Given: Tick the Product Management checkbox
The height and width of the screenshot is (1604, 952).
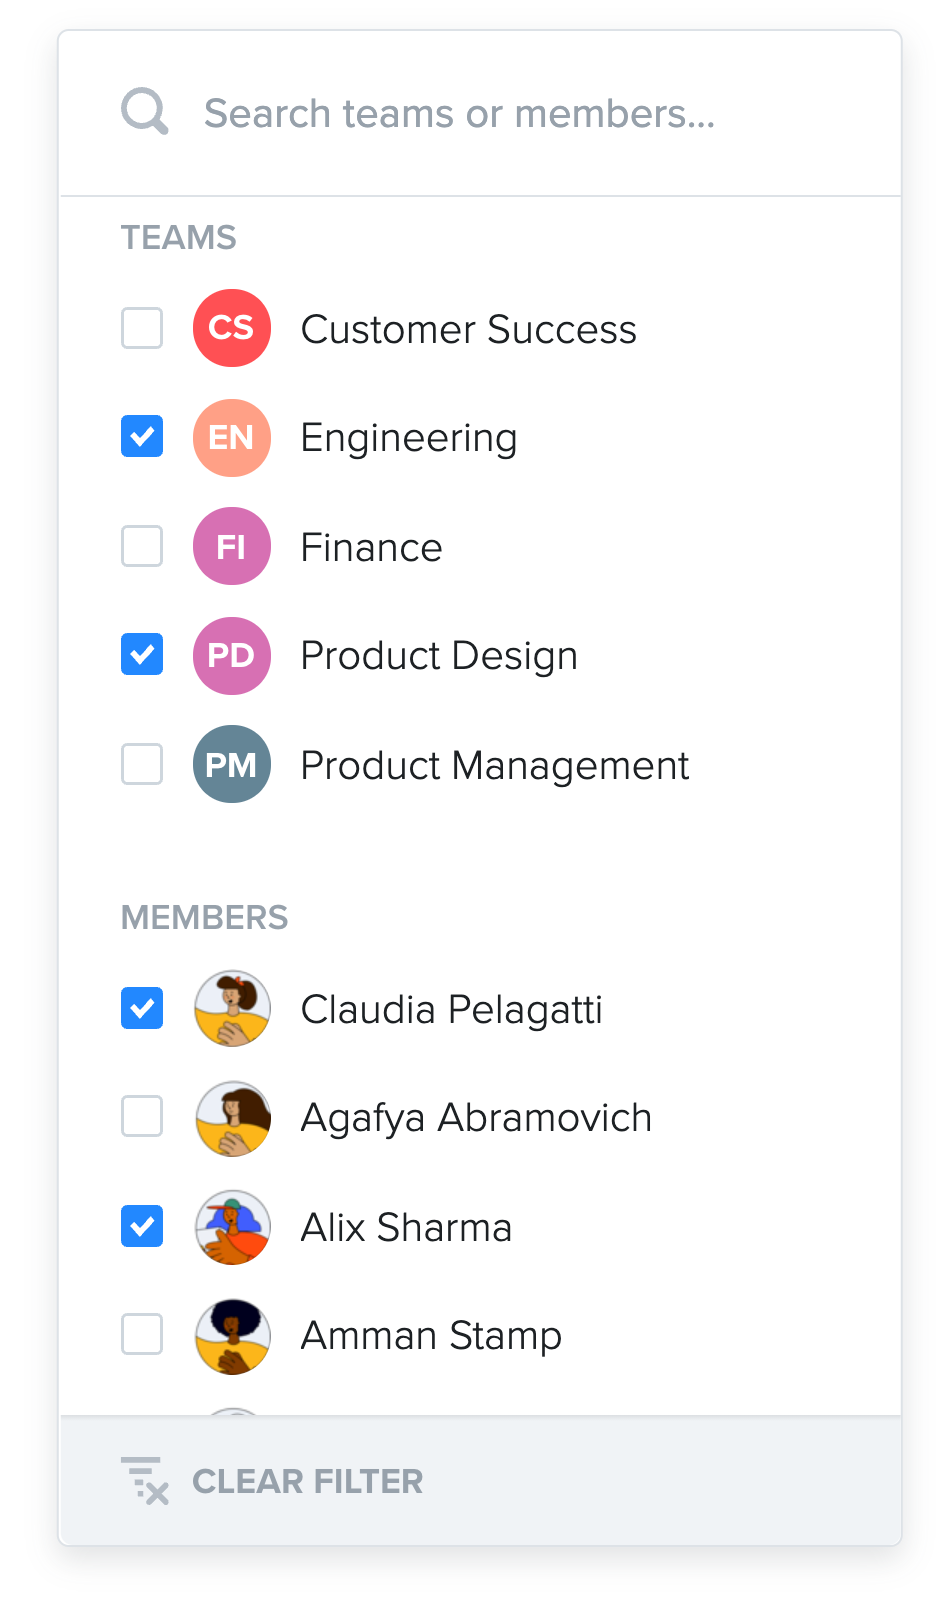Looking at the screenshot, I should pos(142,764).
